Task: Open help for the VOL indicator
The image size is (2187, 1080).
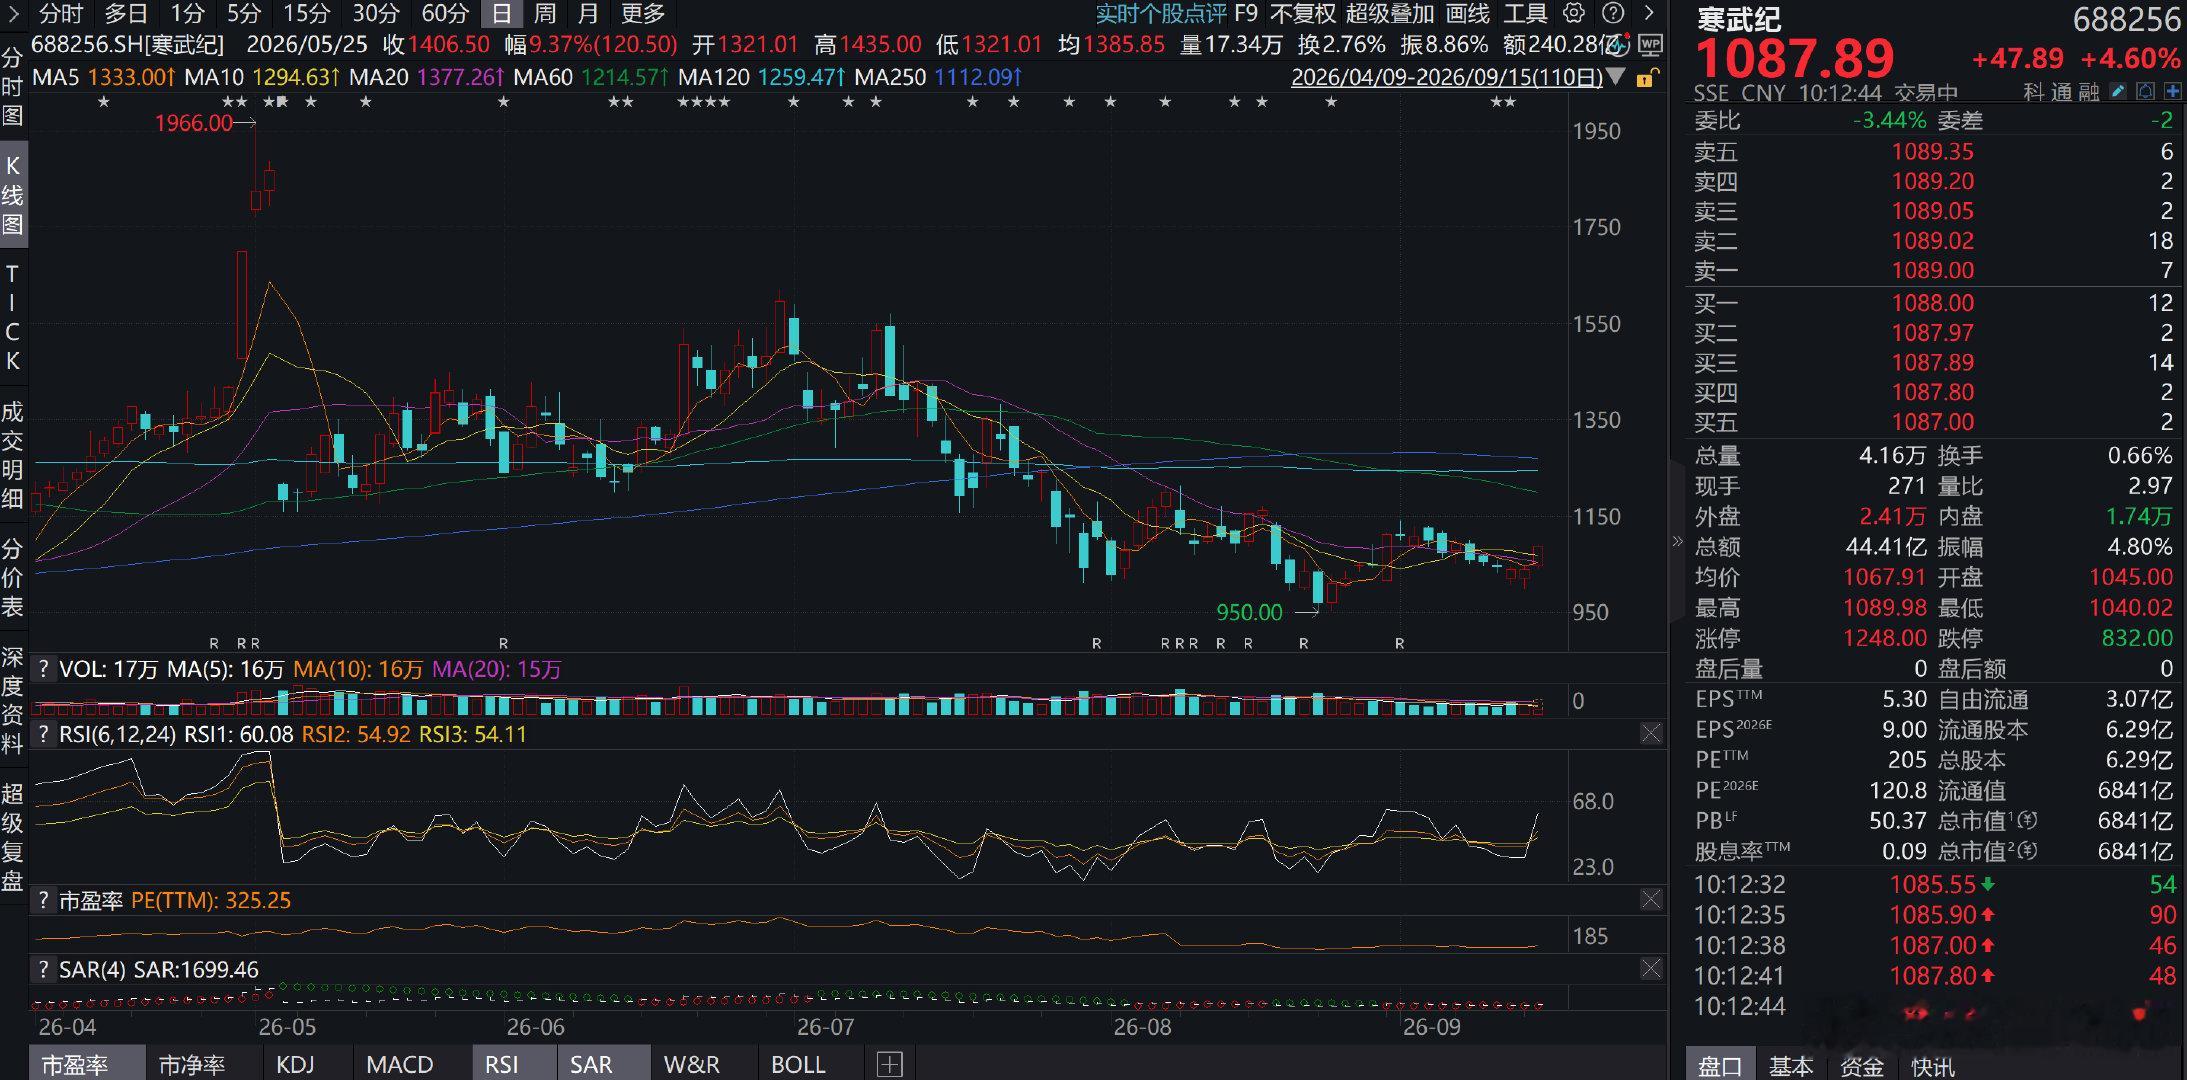Action: 43,669
